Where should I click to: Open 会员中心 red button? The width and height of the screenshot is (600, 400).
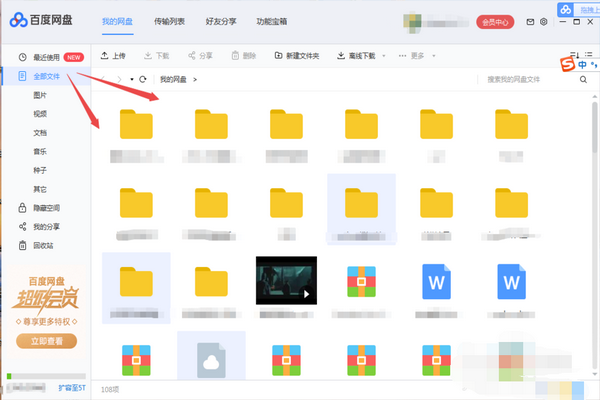[x=495, y=22]
